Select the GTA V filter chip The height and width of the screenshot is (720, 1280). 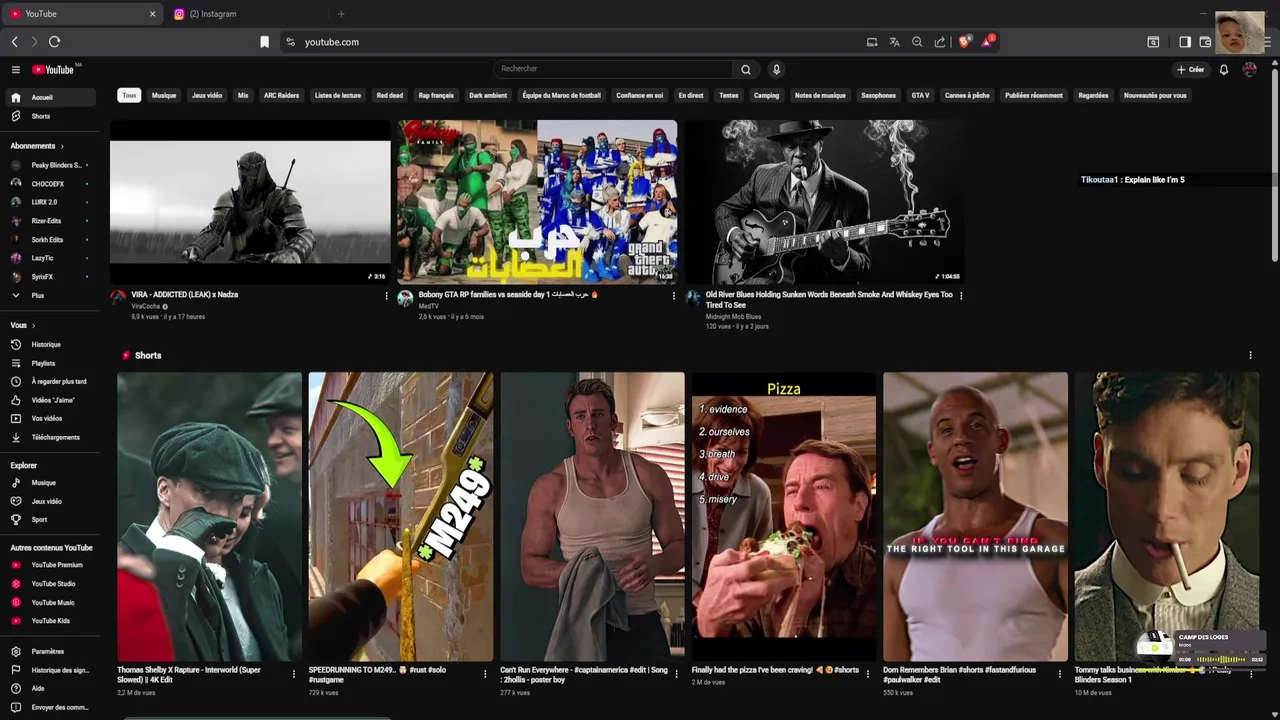coord(920,96)
